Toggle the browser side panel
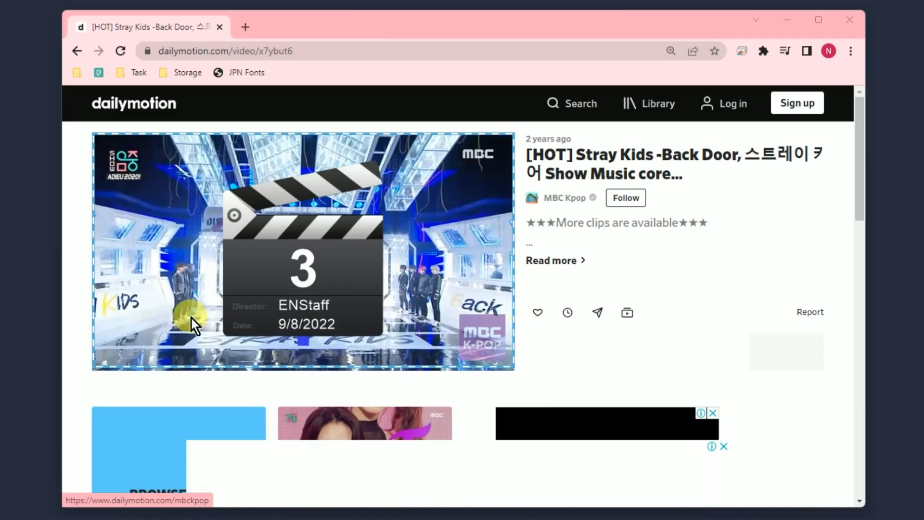924x520 pixels. [807, 51]
